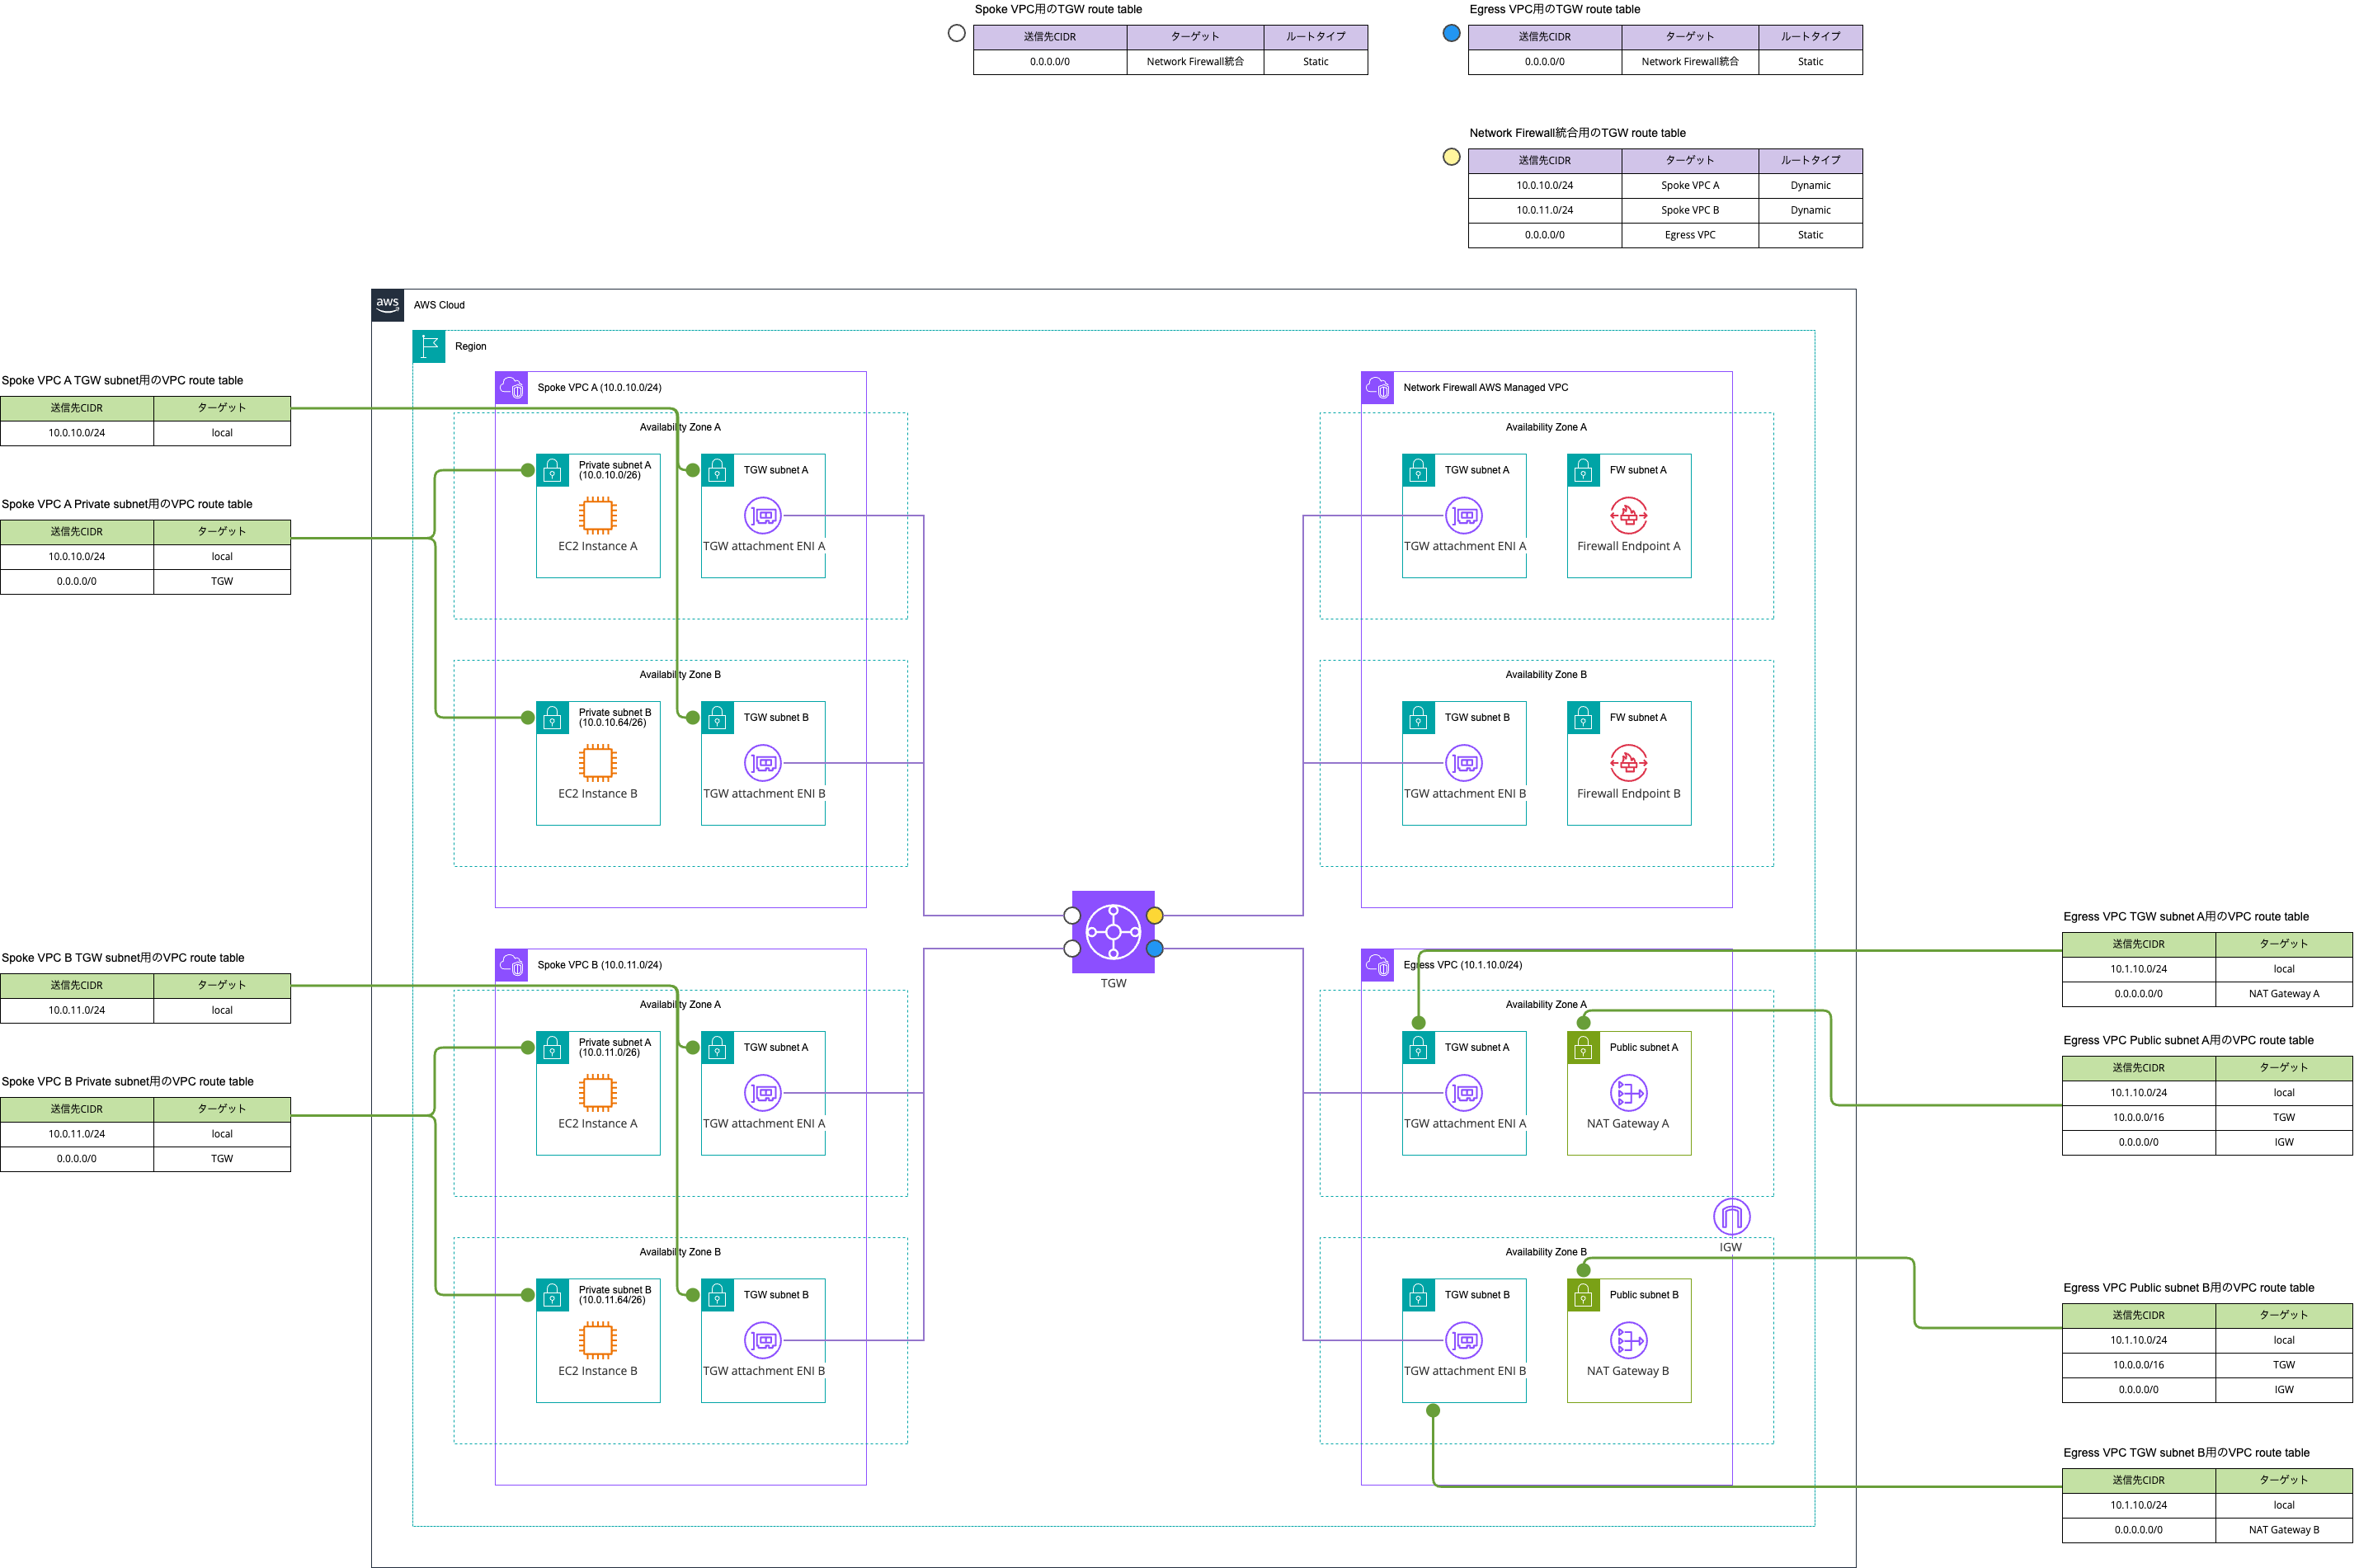Click the 'Region' label
The width and height of the screenshot is (2359, 1568).
(x=470, y=346)
